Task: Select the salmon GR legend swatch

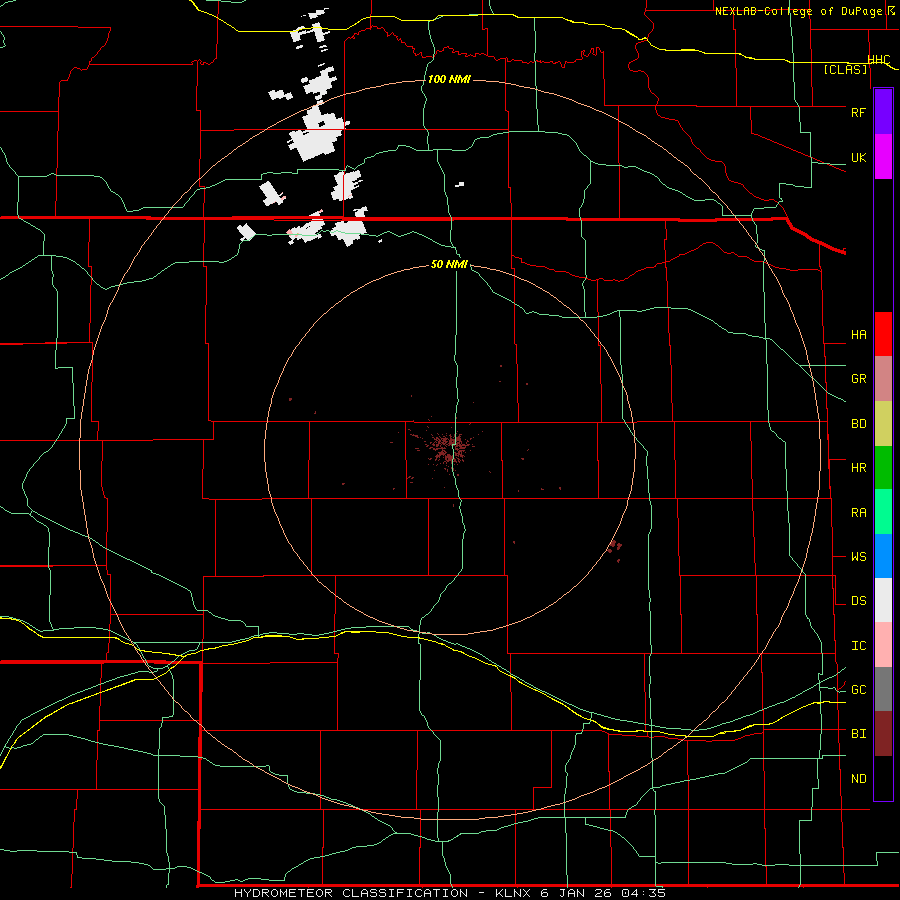Action: coord(883,378)
